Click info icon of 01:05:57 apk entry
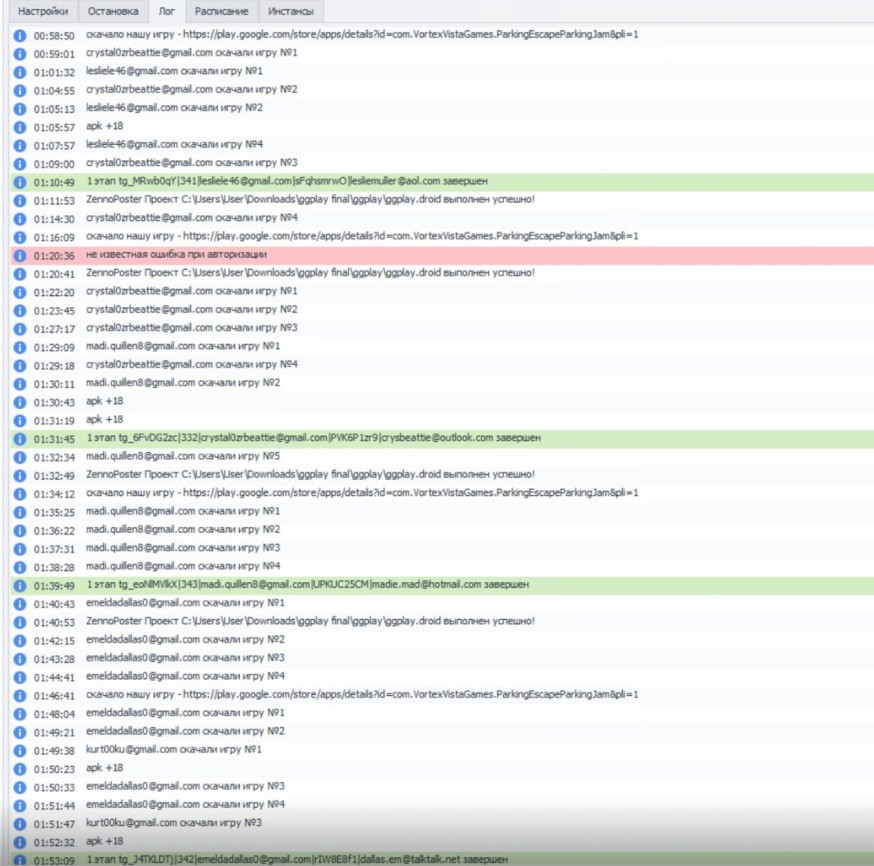Viewport: 874px width, 866px height. [20, 127]
